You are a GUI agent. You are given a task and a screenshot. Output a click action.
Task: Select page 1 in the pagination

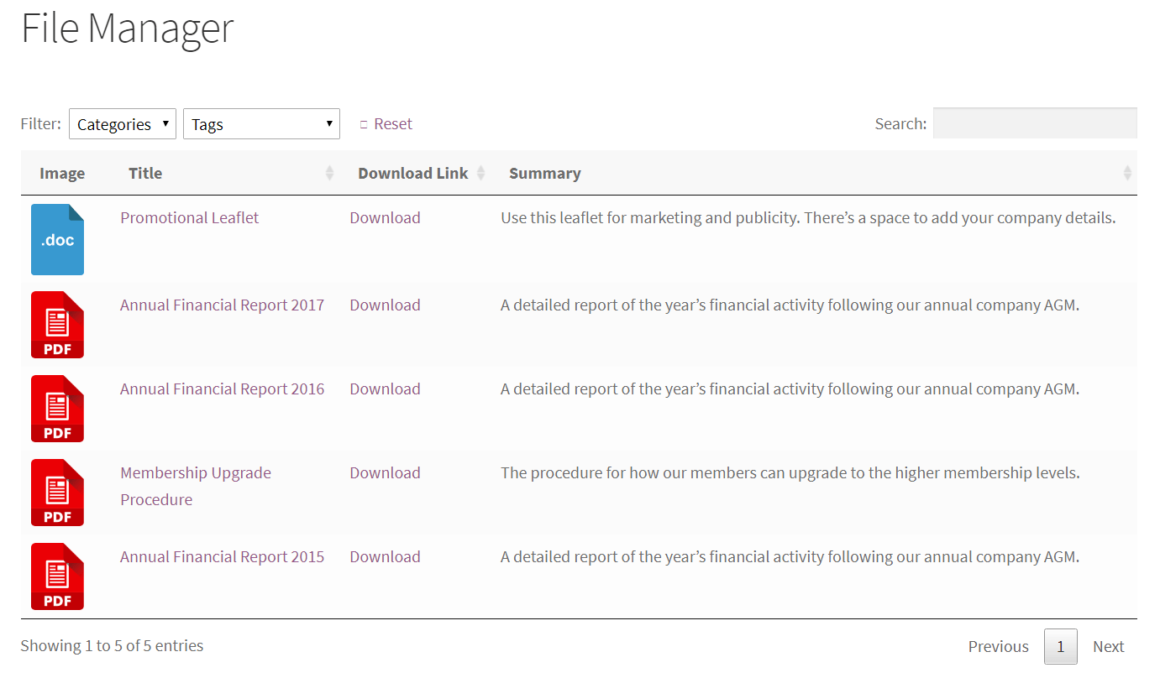tap(1060, 646)
